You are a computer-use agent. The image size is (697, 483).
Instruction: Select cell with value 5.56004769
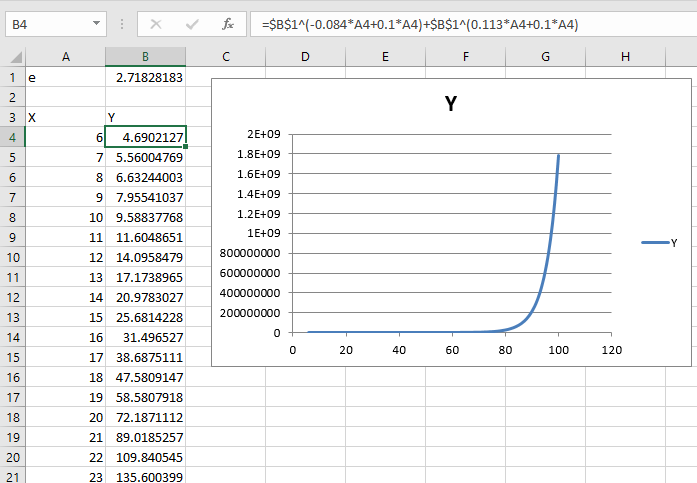145,157
